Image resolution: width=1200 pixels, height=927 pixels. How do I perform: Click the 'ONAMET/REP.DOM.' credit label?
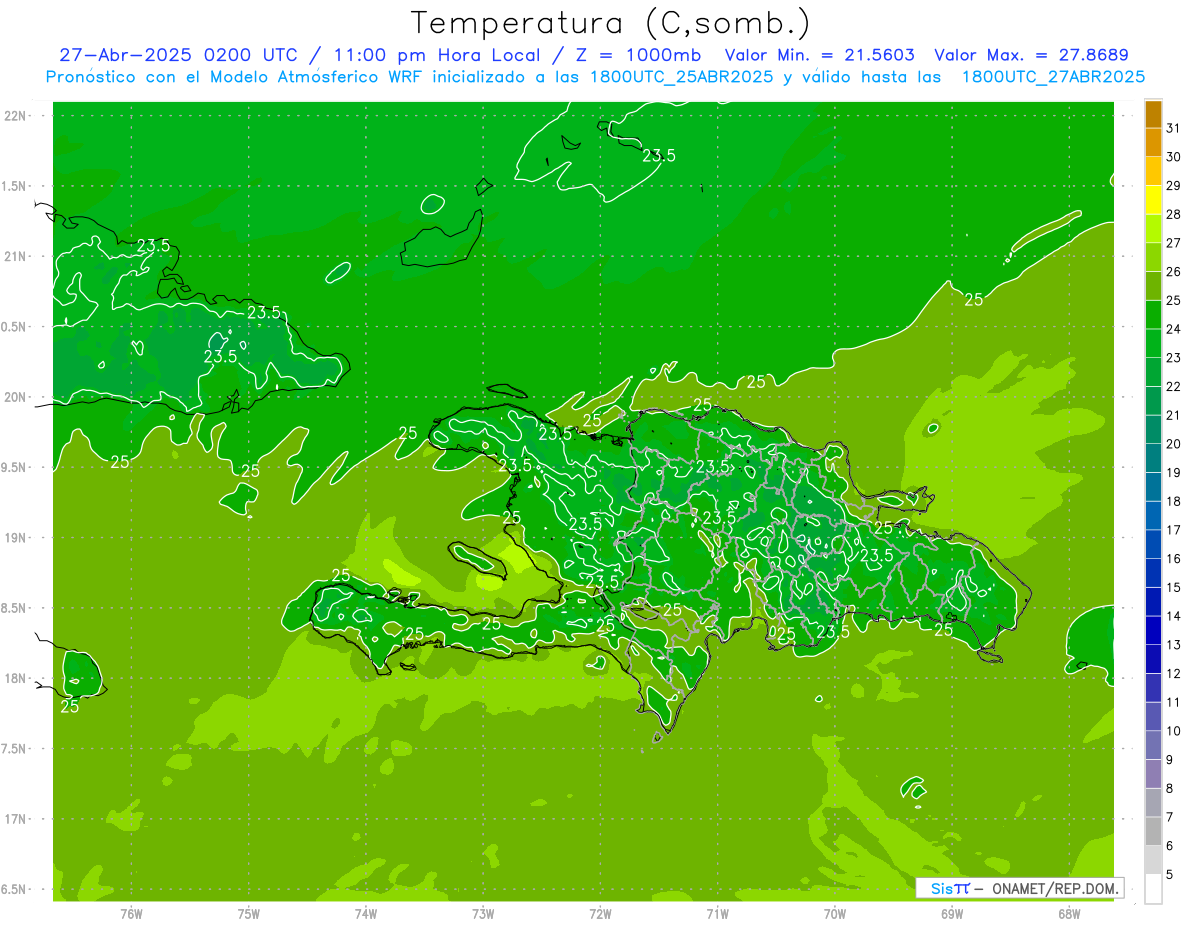pyautogui.click(x=1053, y=888)
